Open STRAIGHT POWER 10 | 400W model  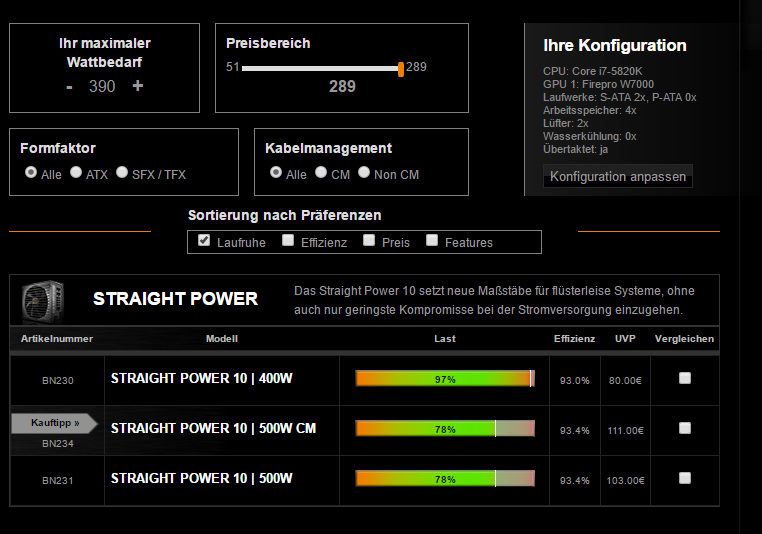202,379
